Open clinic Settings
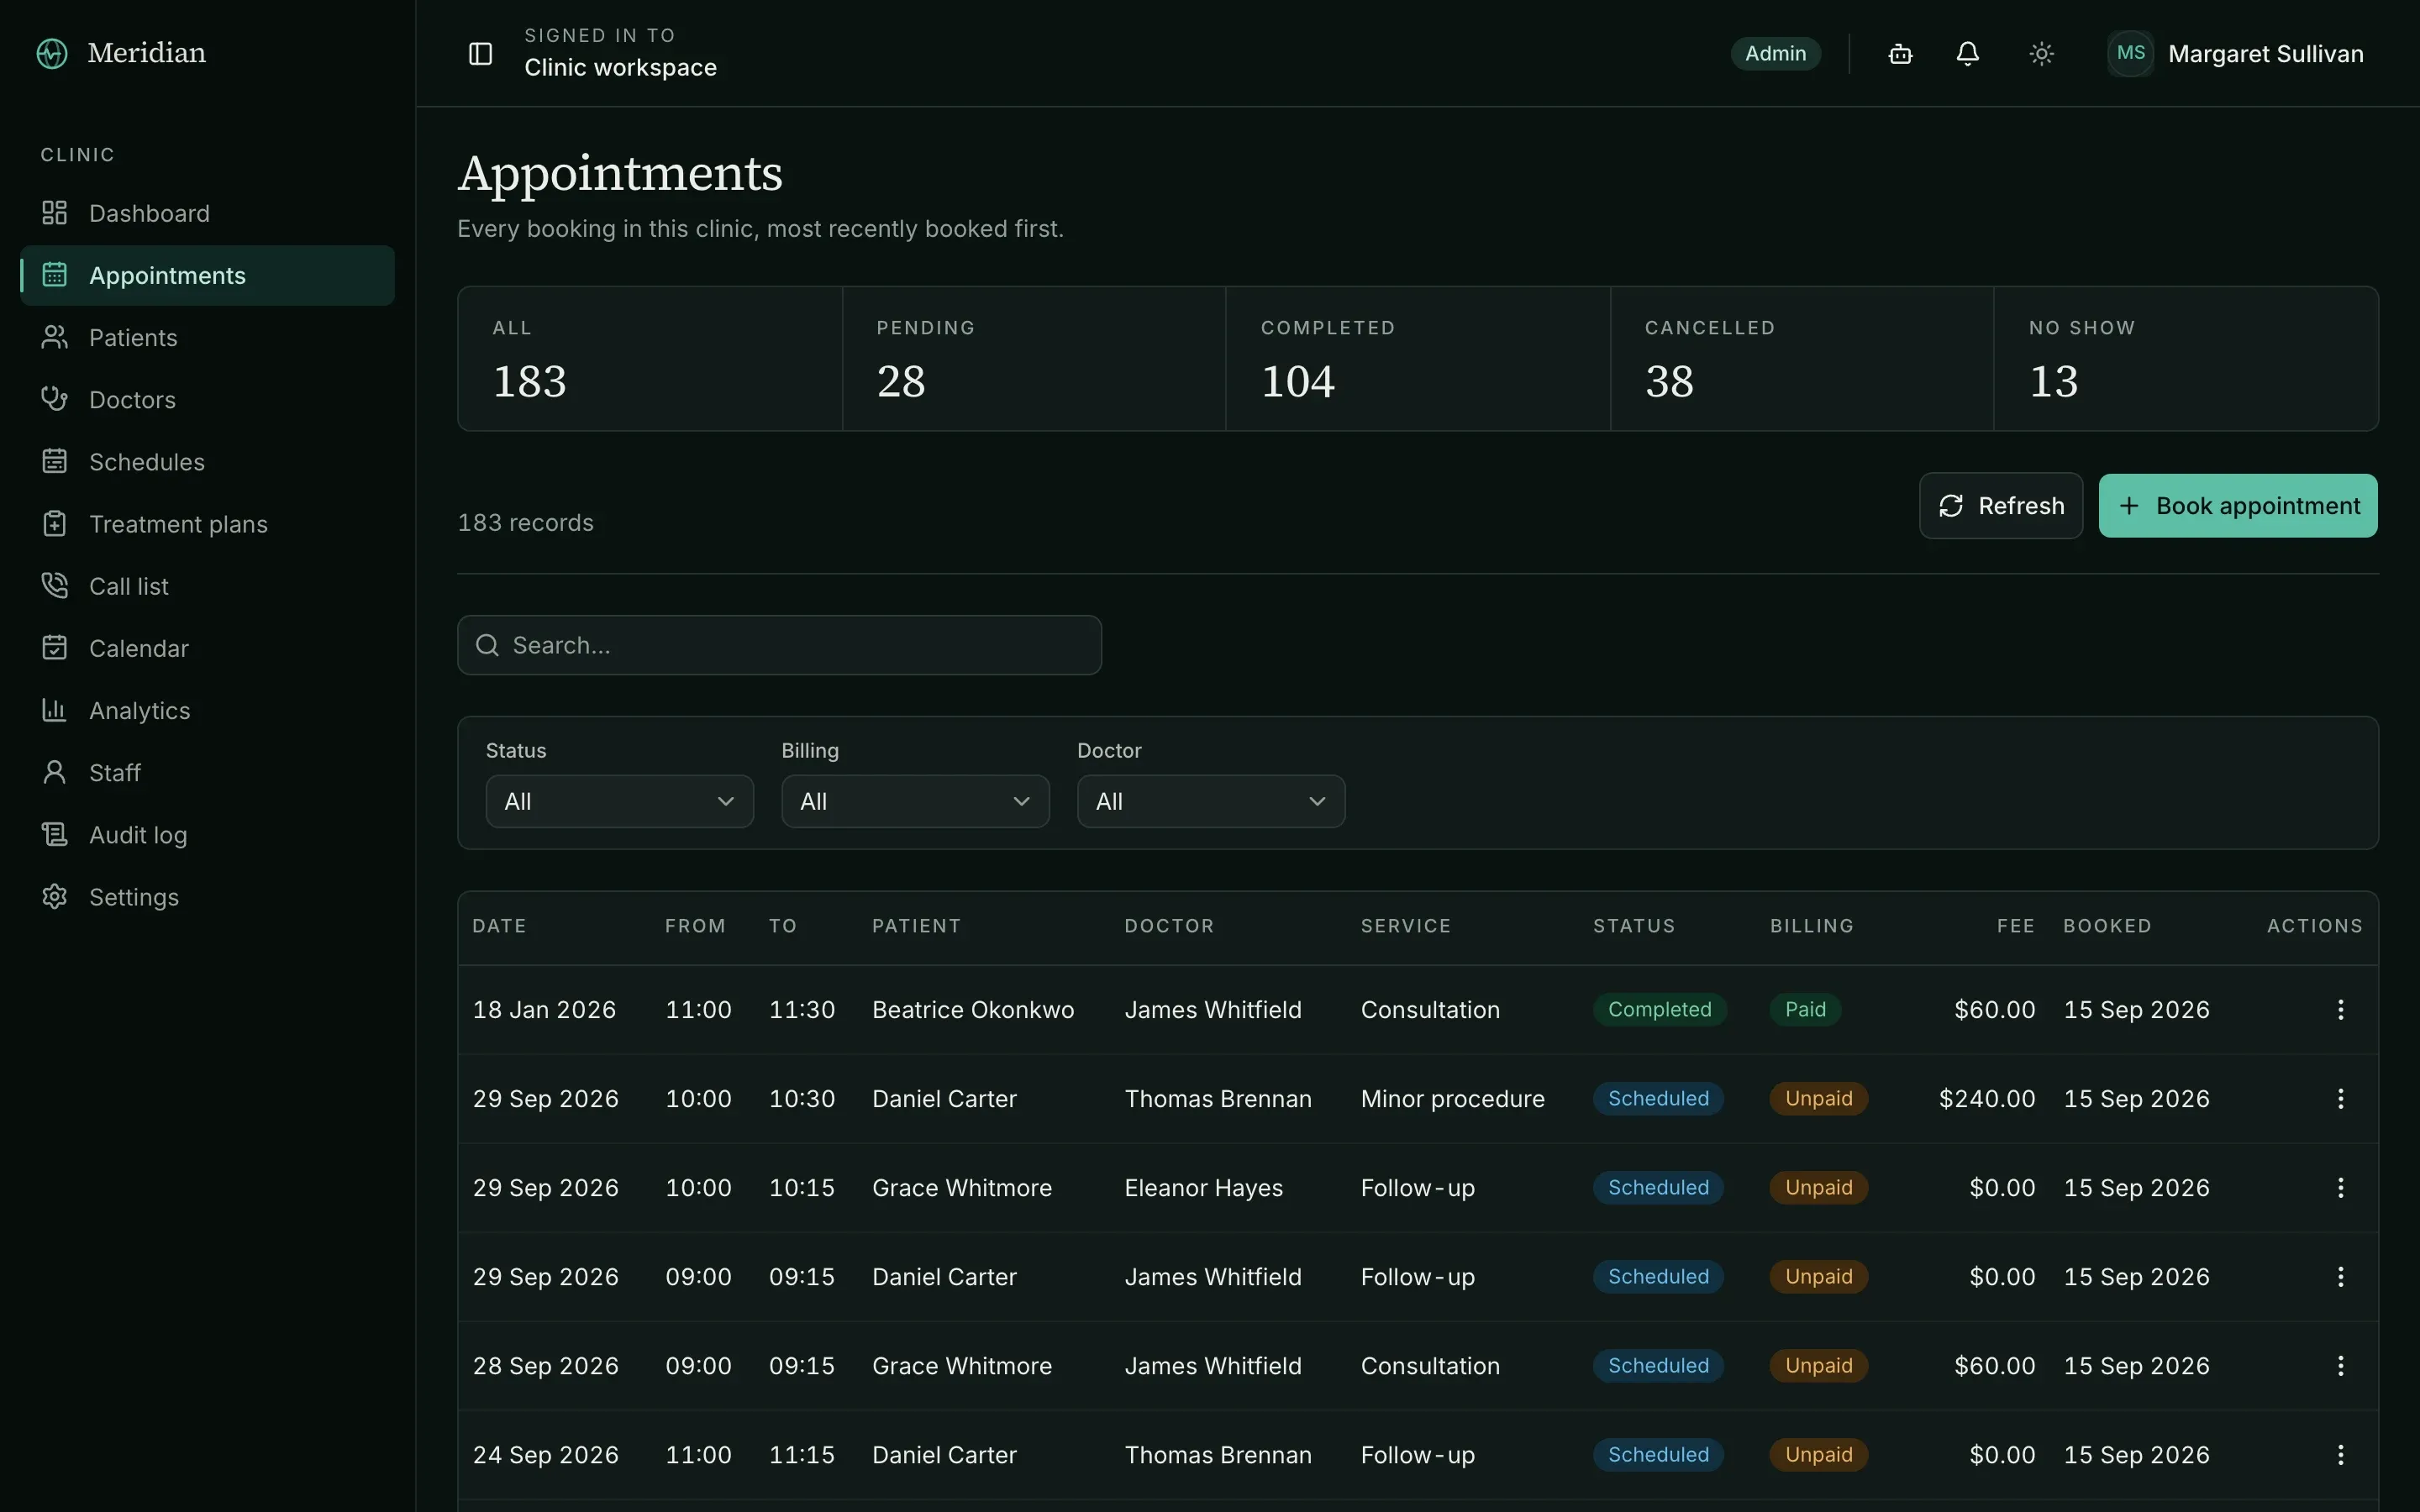This screenshot has height=1512, width=2420. [207, 896]
